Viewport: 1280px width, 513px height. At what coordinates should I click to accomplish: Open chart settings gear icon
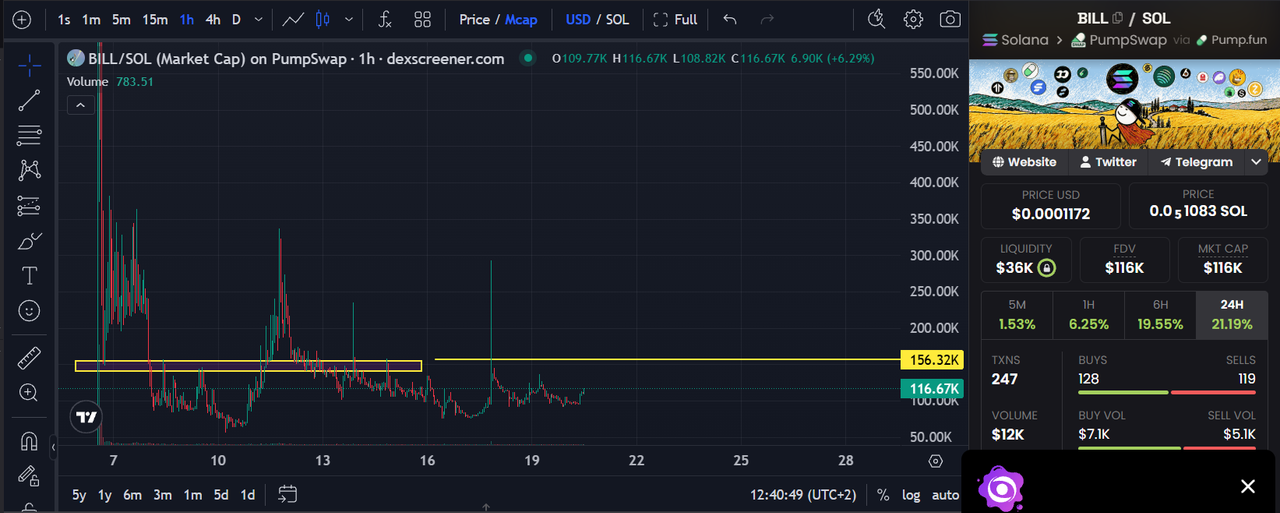913,19
